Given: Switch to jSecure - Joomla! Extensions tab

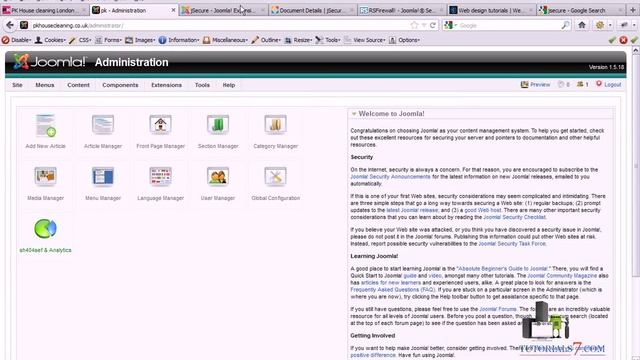Looking at the screenshot, I should [x=223, y=10].
